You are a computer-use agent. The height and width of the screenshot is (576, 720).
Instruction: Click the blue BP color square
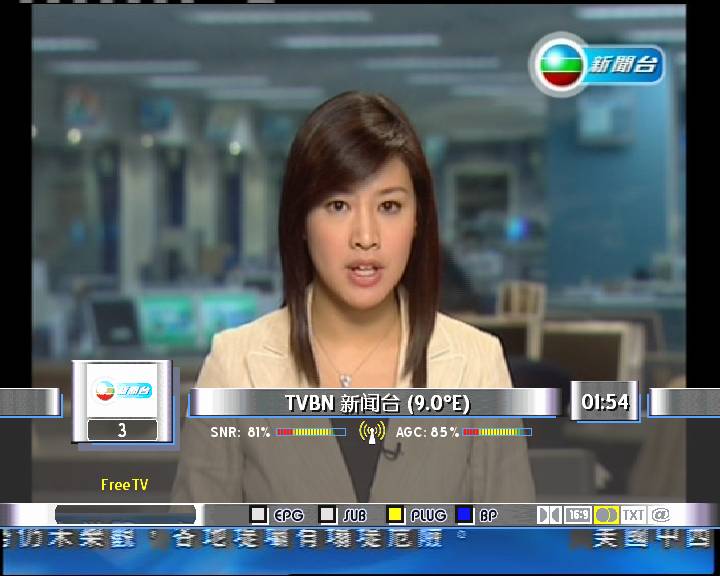(464, 515)
